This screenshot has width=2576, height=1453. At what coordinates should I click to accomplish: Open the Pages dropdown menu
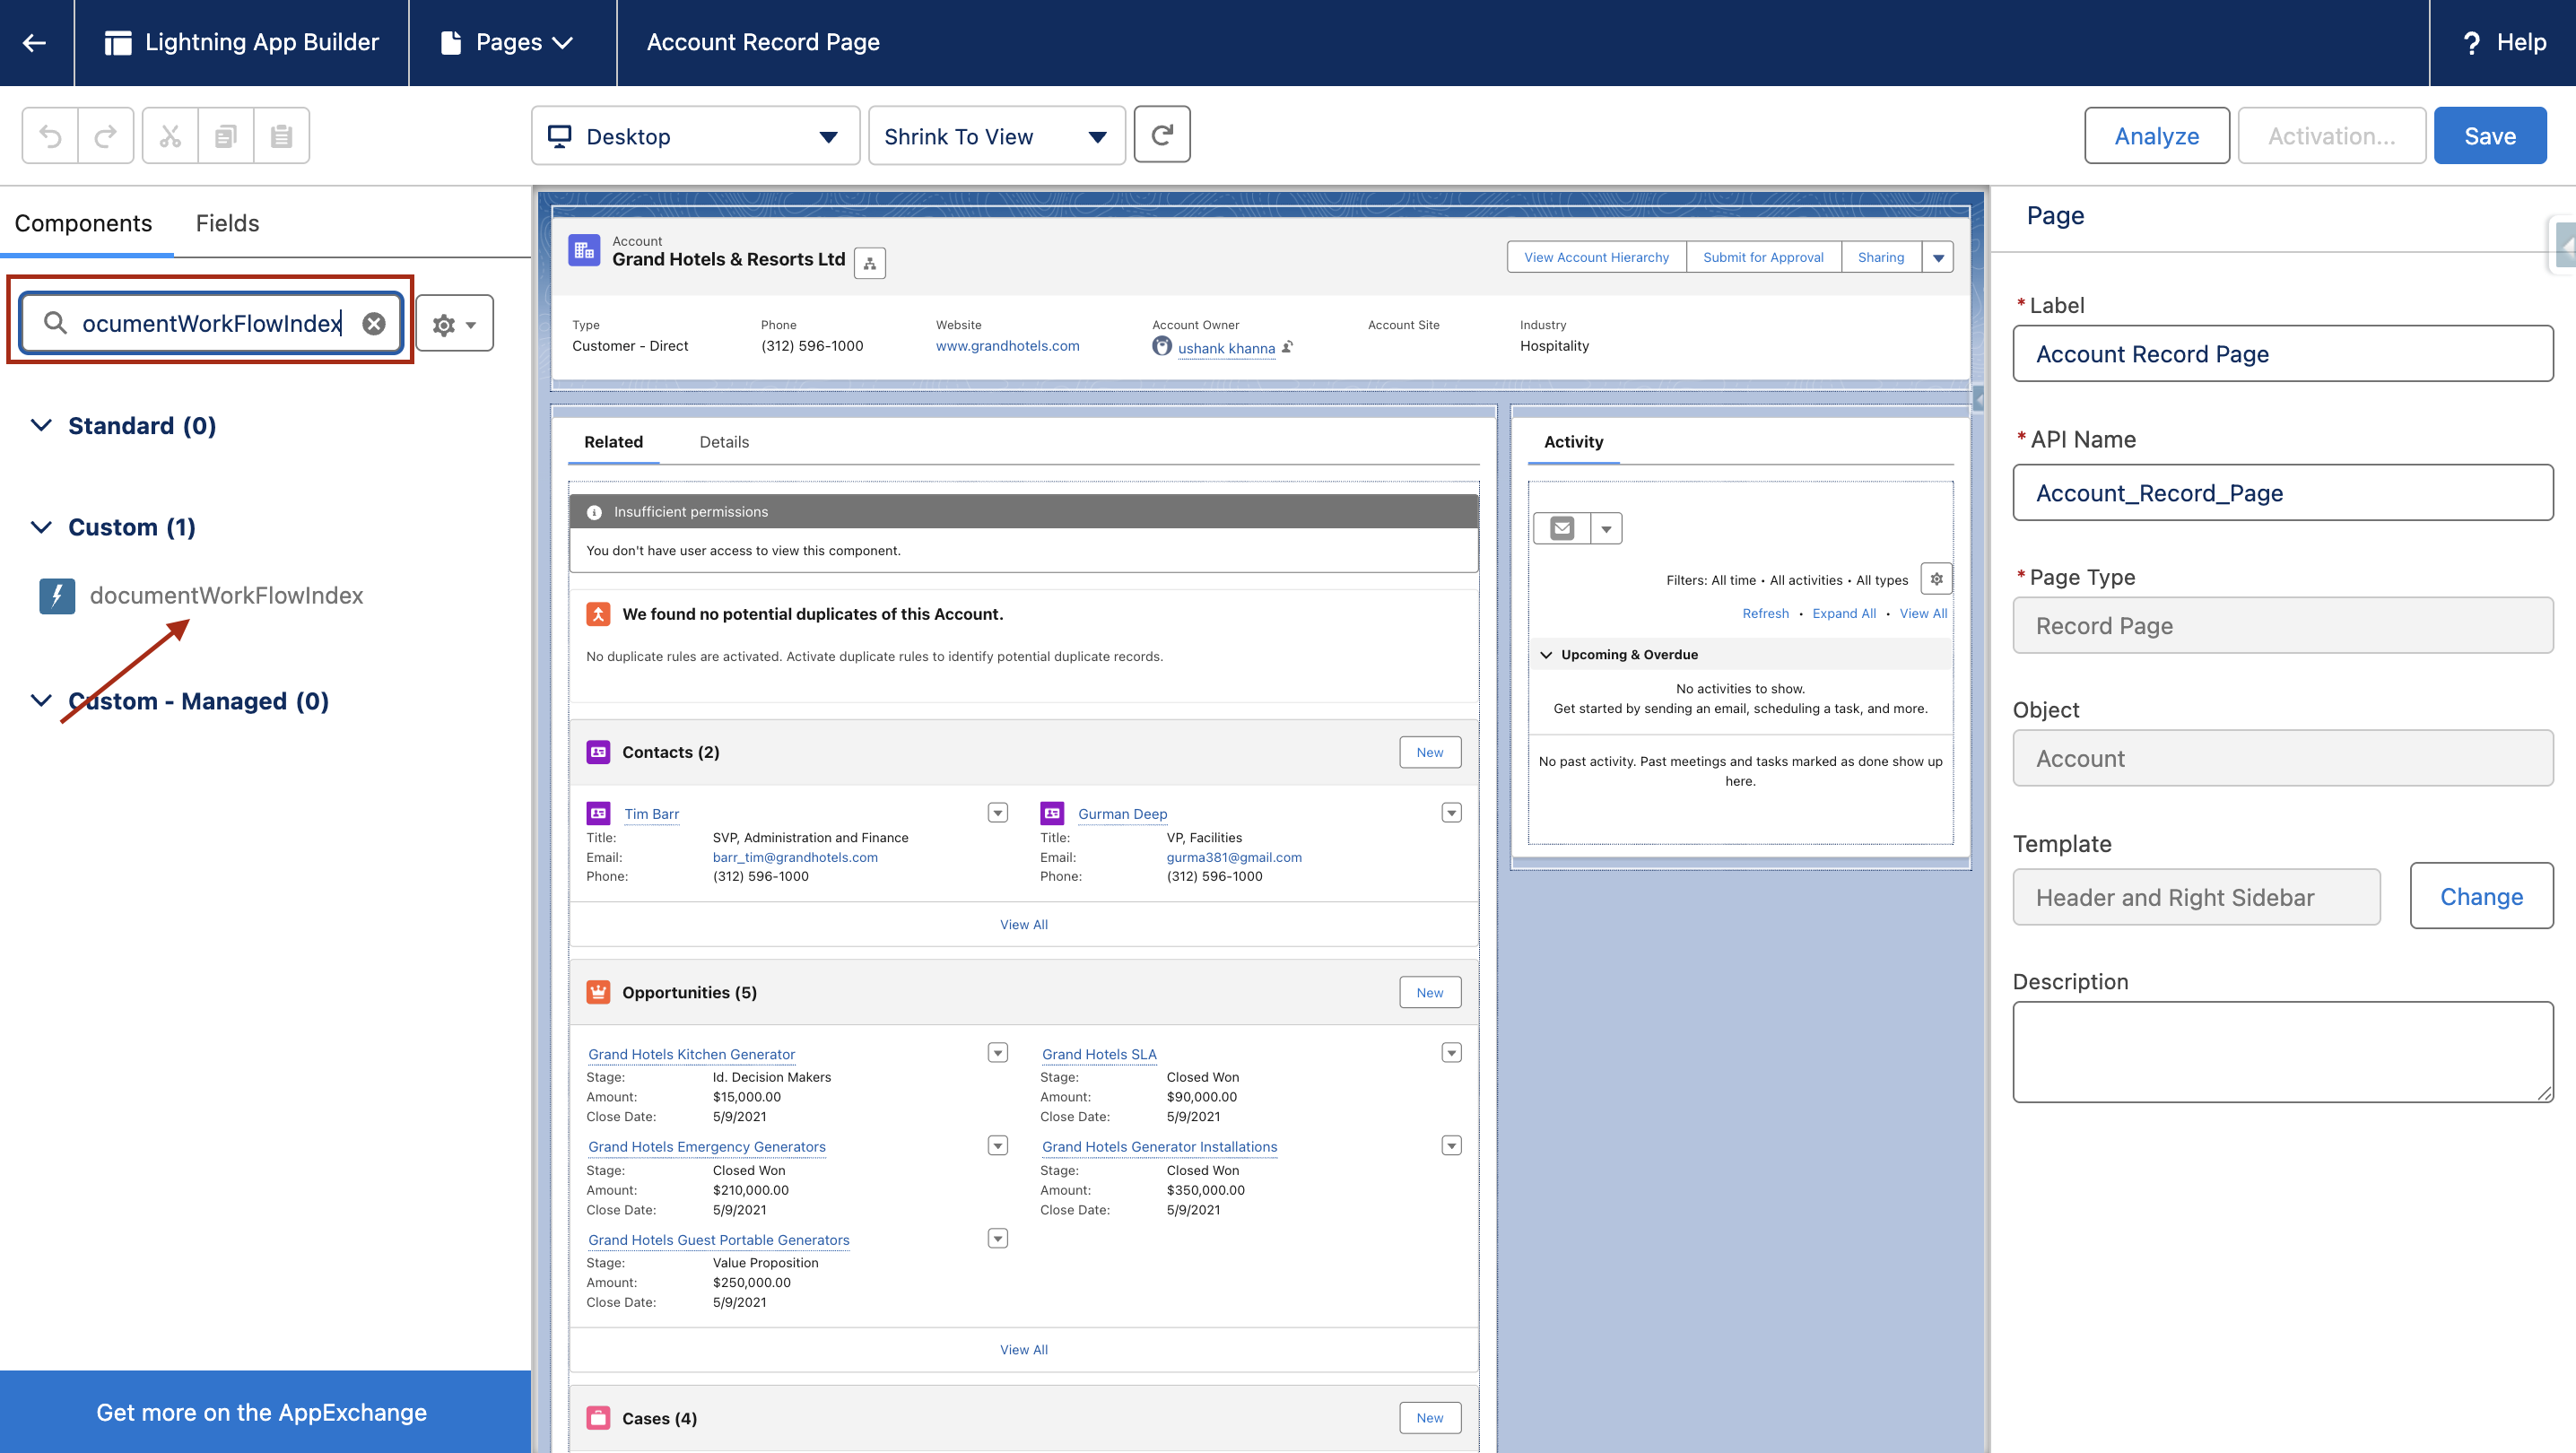pos(508,42)
